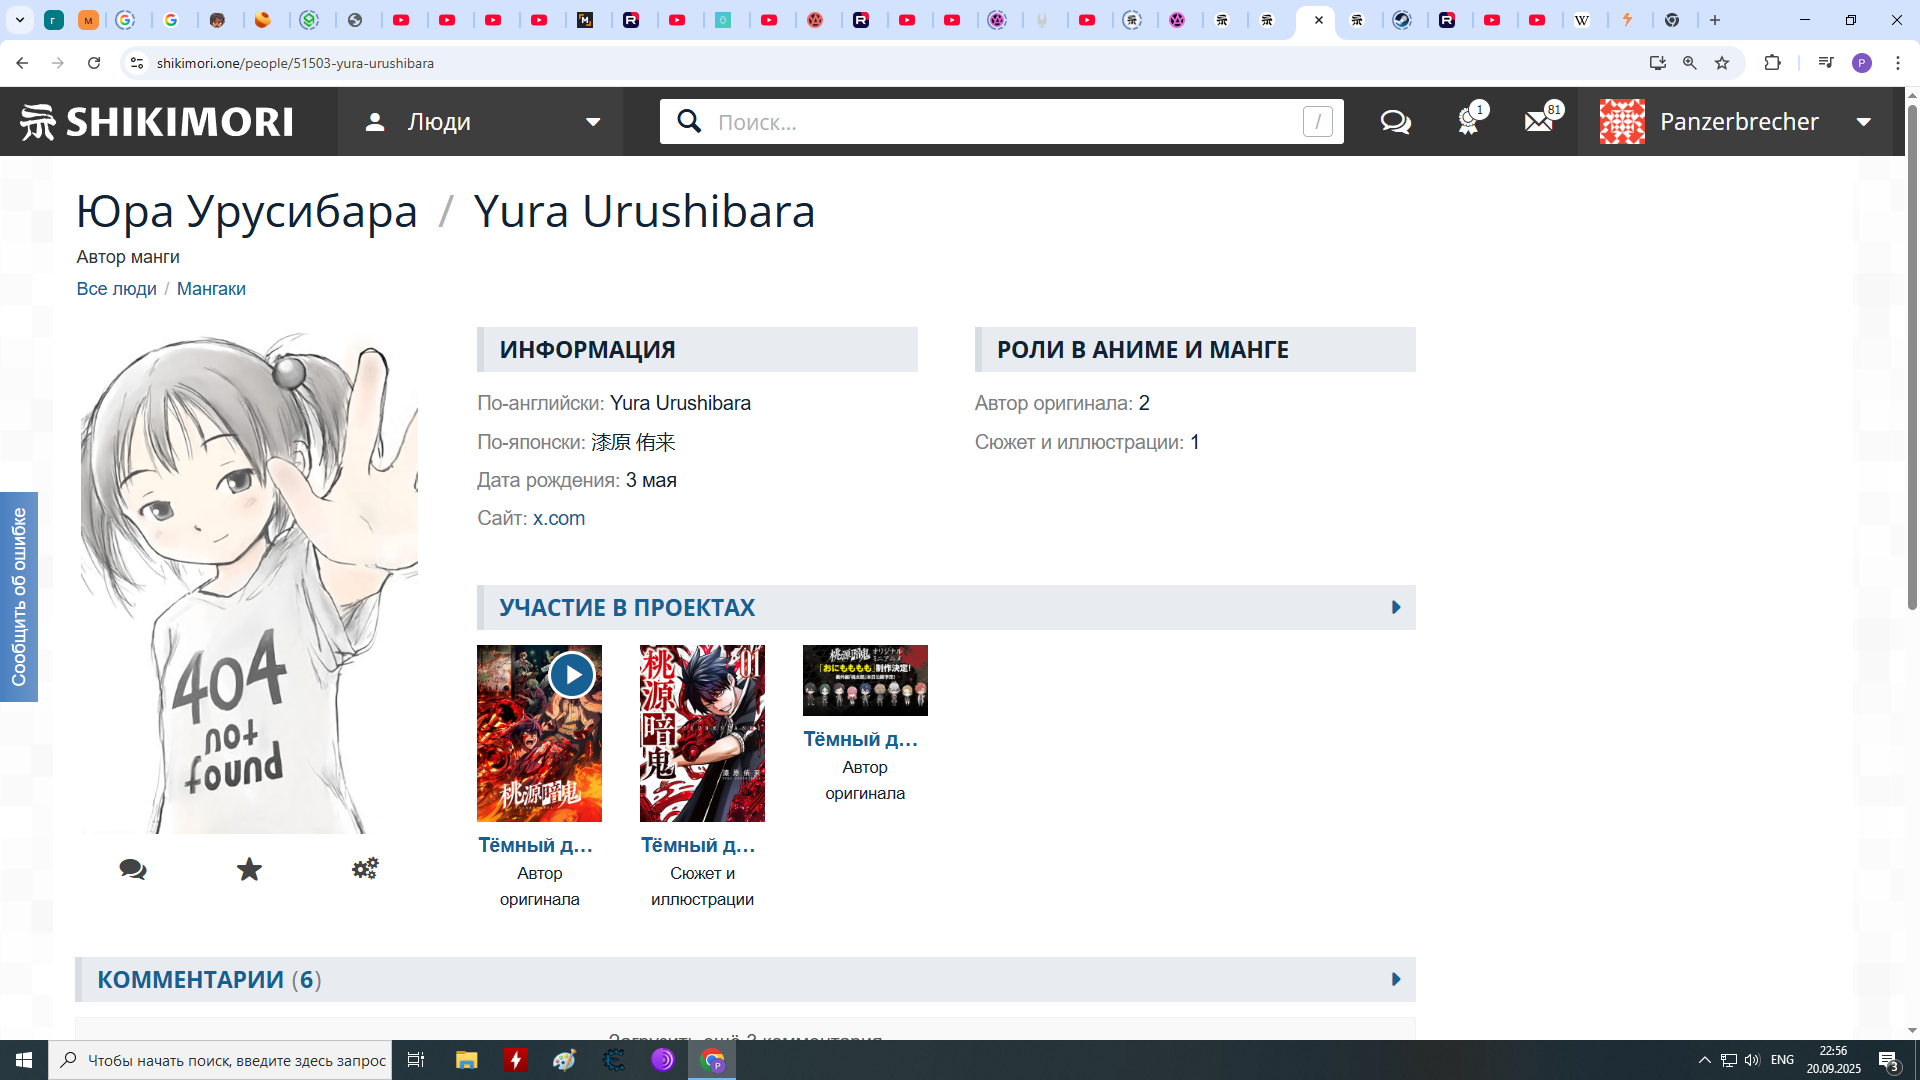
Task: Expand the Участие в проектах section arrow
Action: point(1396,607)
